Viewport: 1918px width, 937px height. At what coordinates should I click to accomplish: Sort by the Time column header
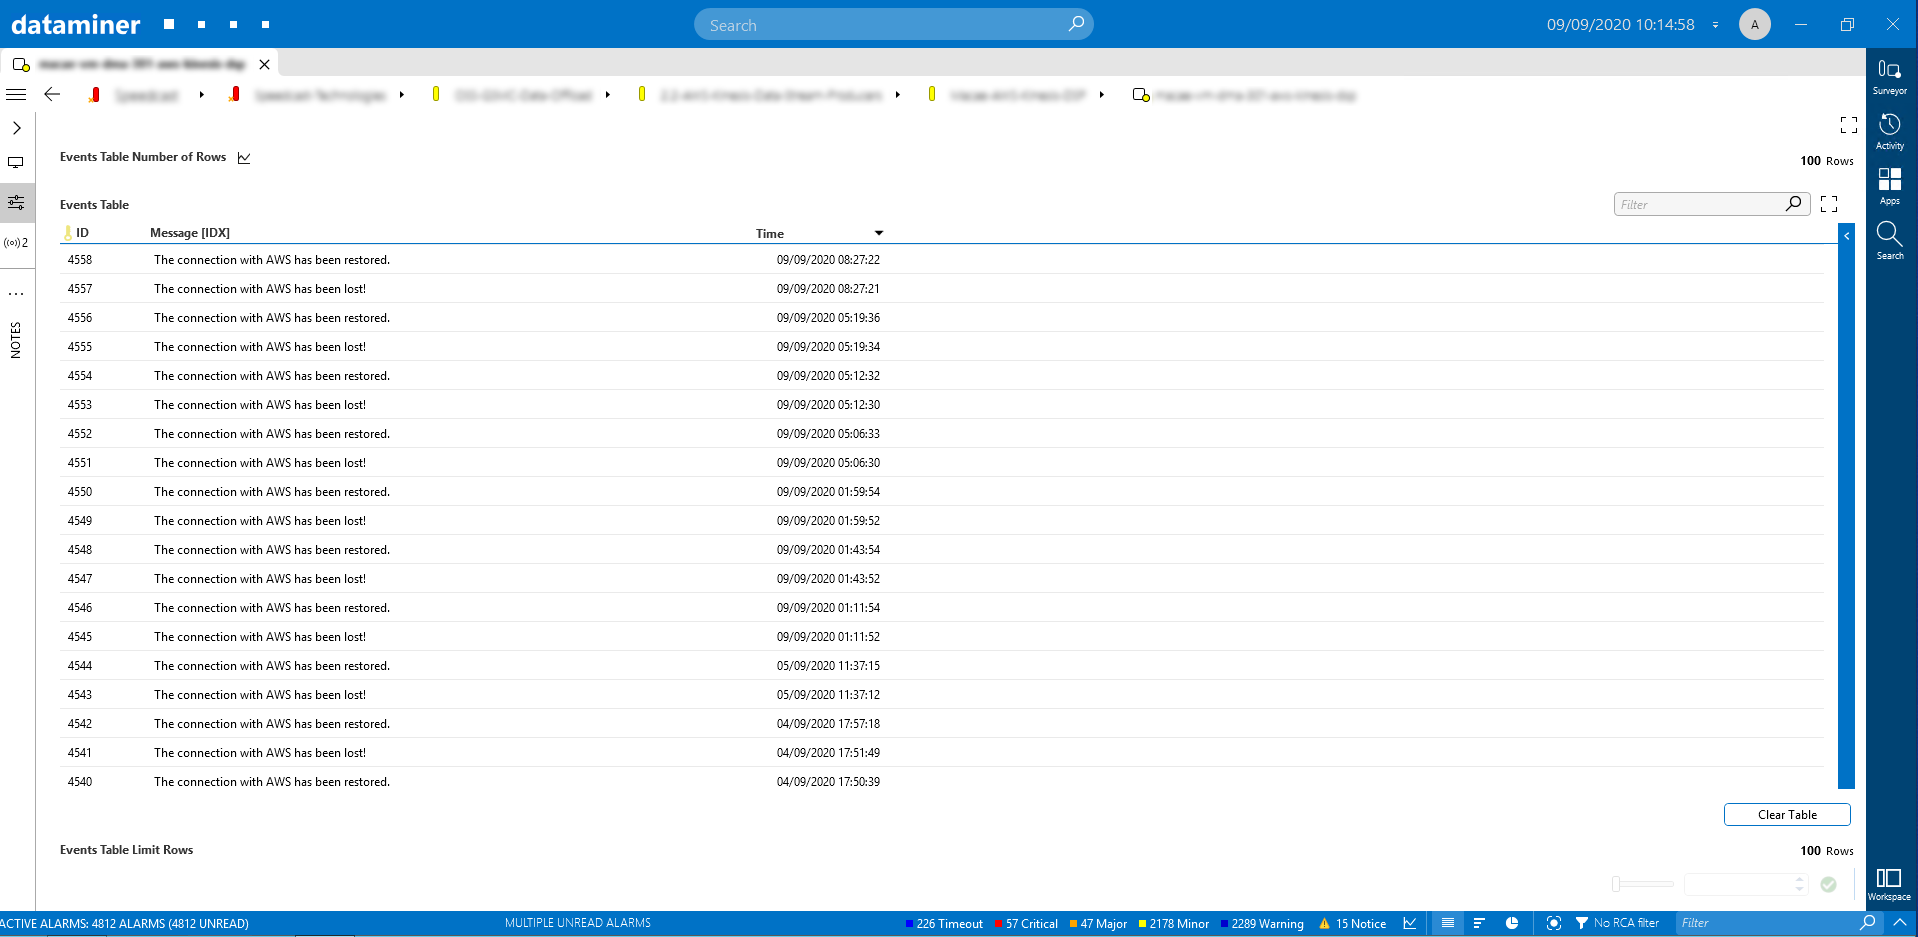click(770, 234)
